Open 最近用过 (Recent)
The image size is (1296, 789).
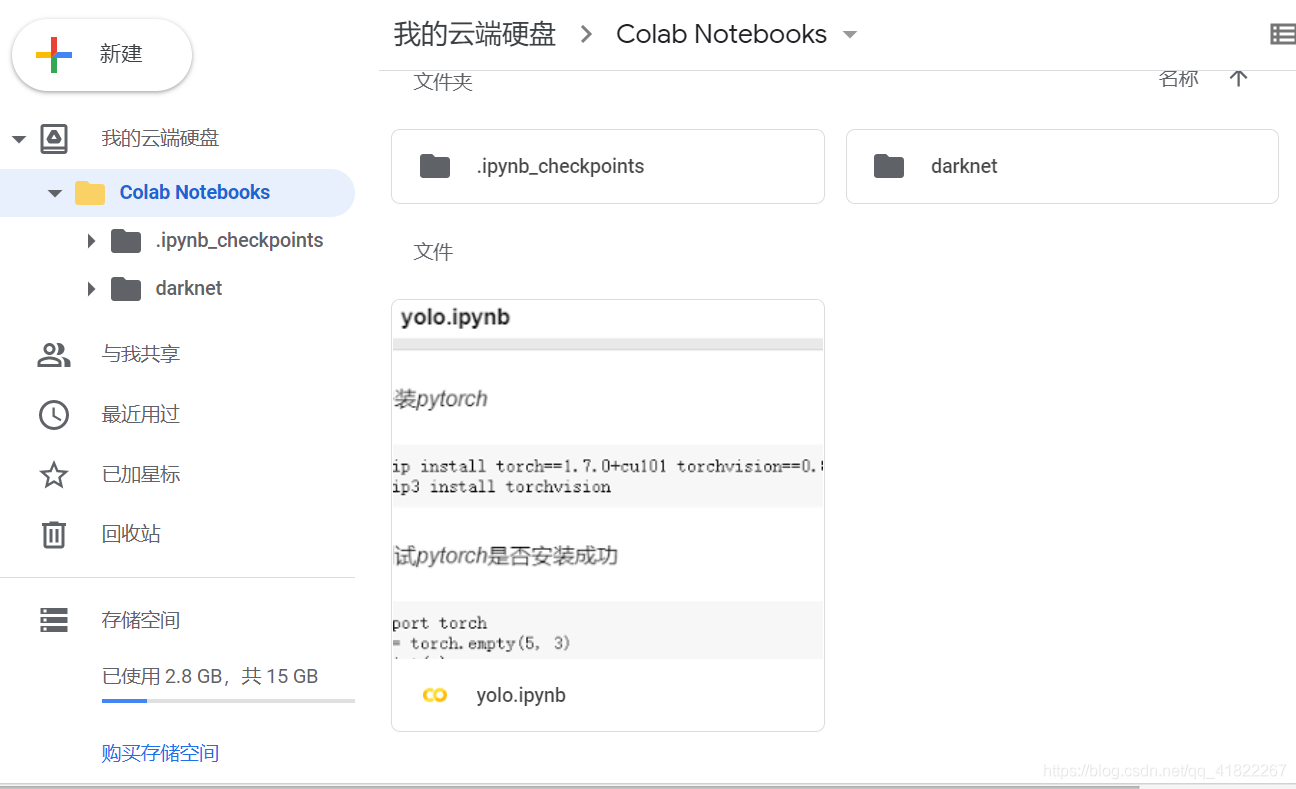[141, 414]
